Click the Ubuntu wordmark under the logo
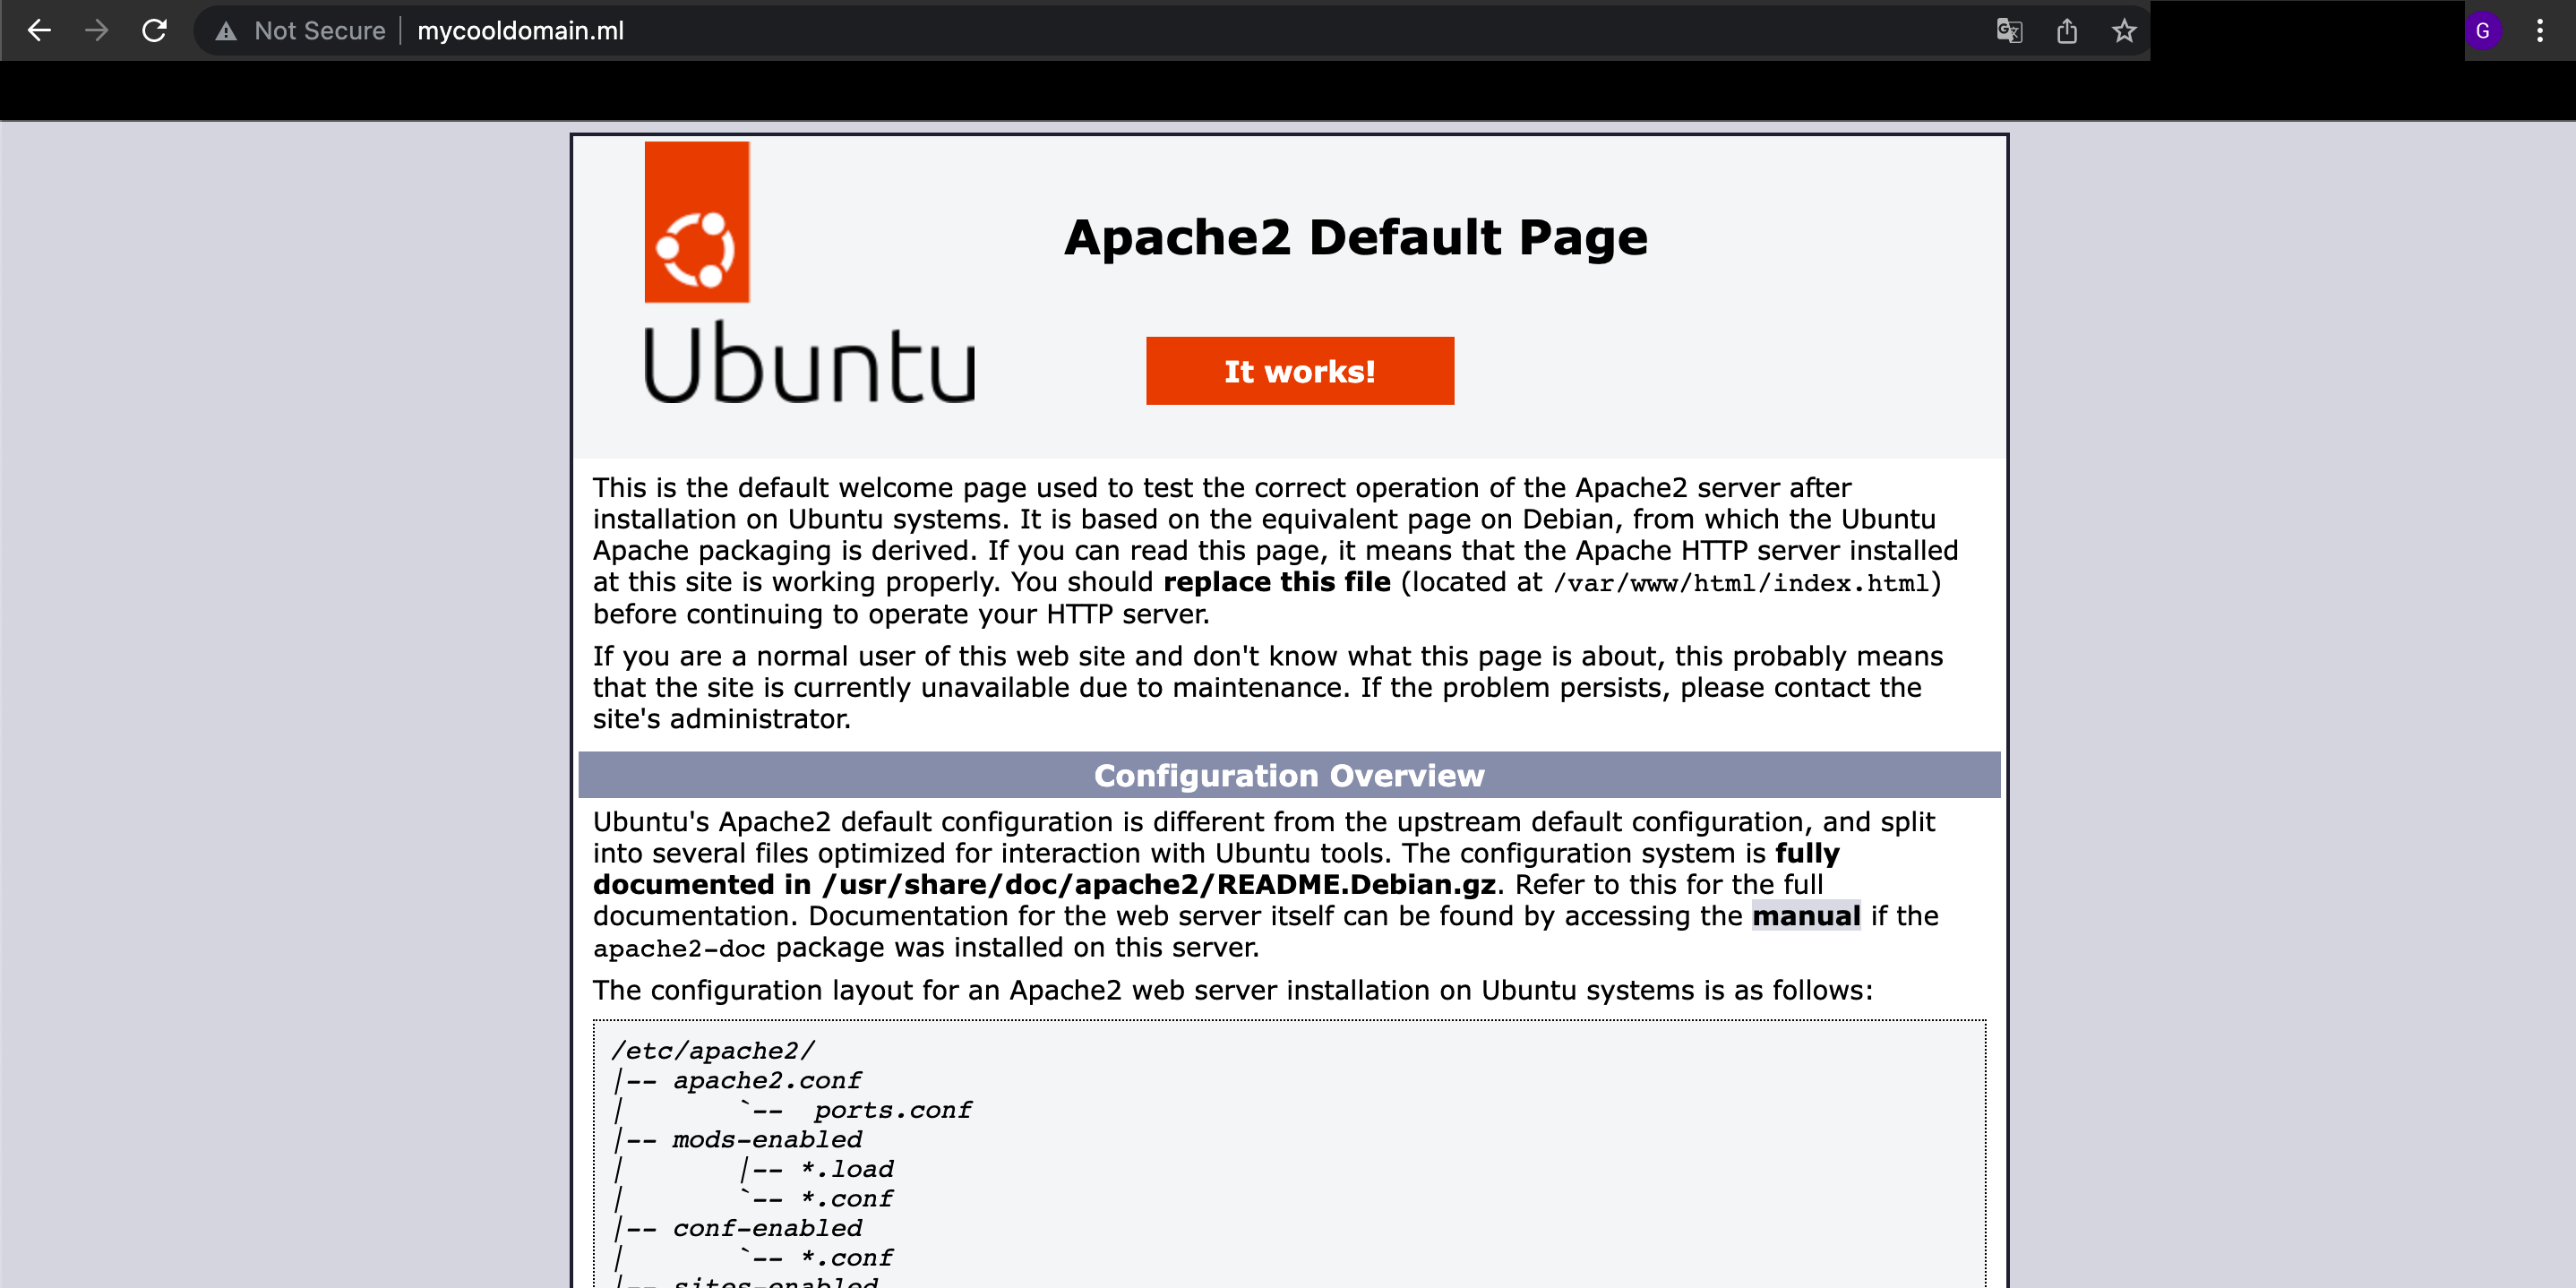2576x1288 pixels. 809,363
